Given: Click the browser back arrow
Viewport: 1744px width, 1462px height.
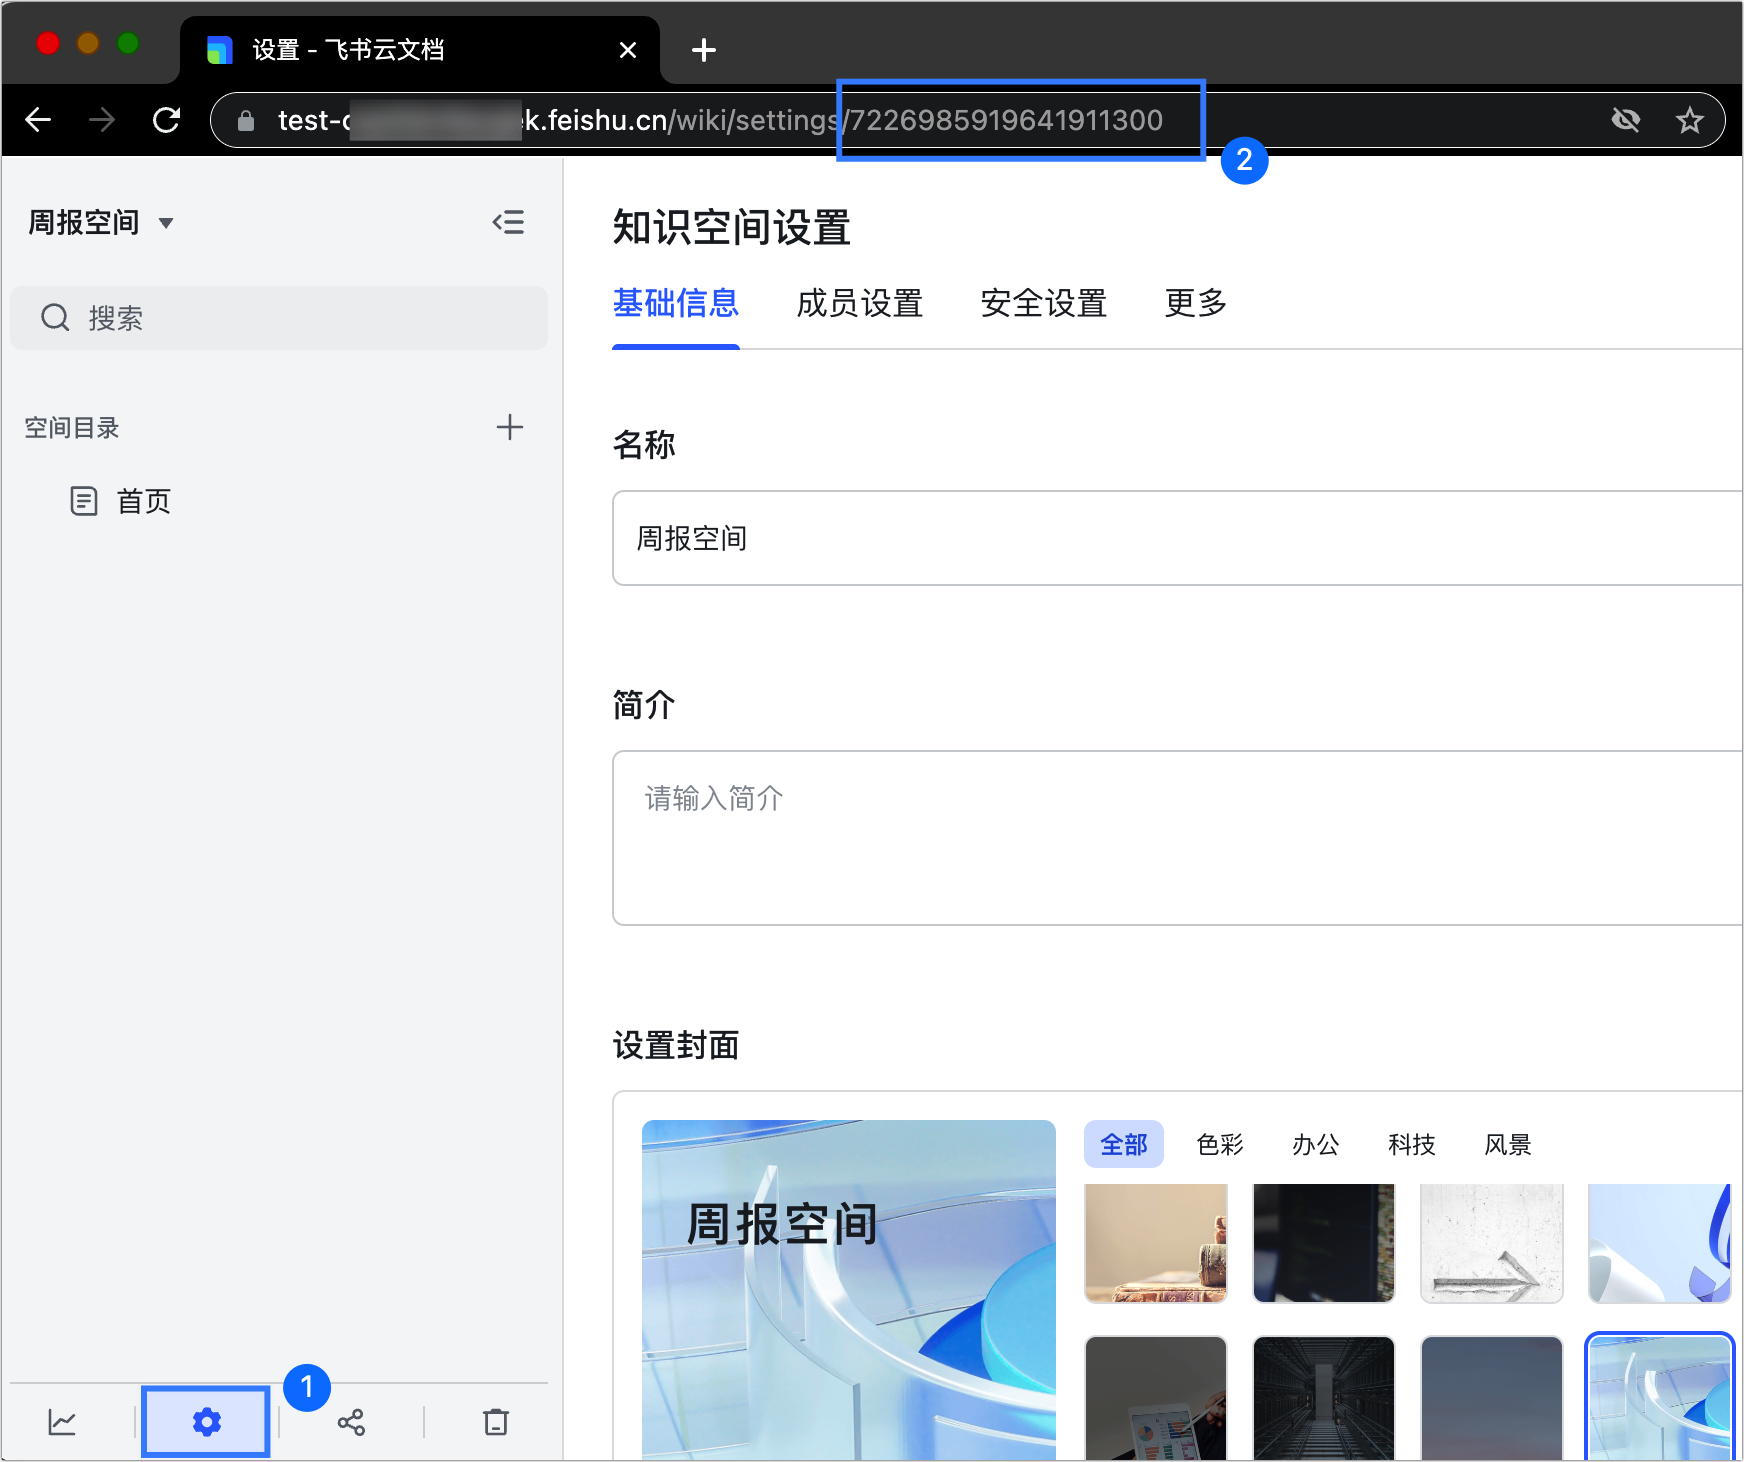Looking at the screenshot, I should click(38, 119).
